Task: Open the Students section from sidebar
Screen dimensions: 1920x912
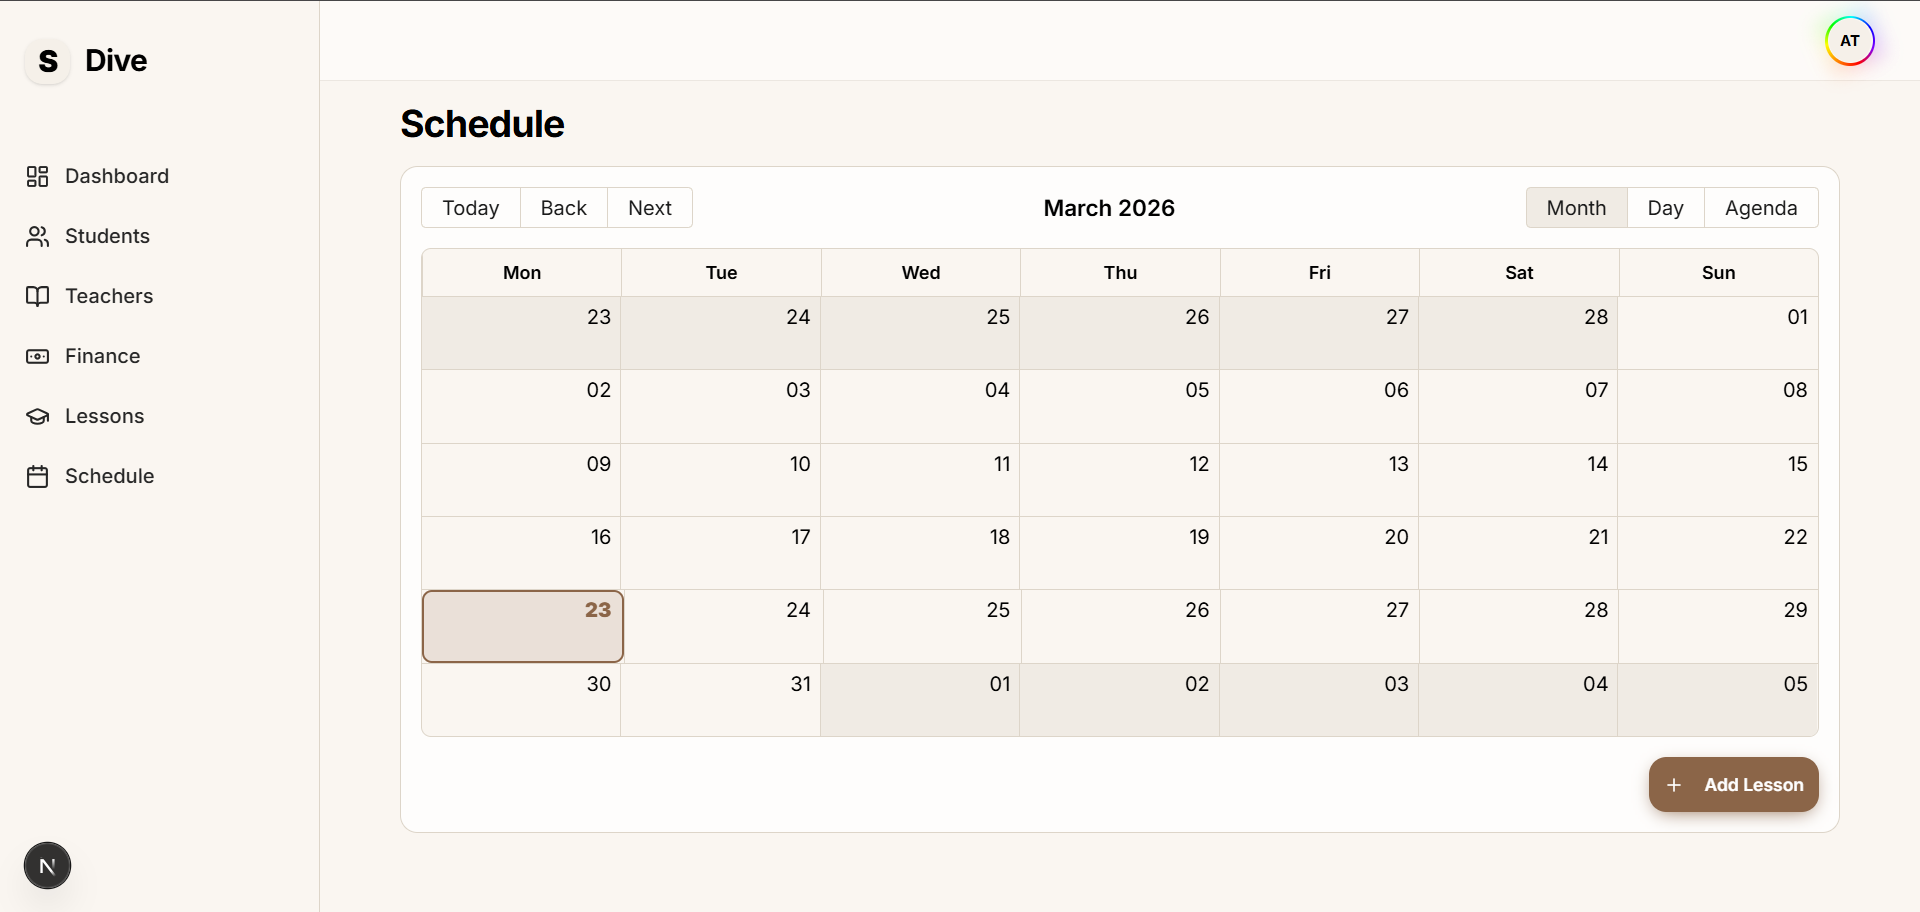Action: click(107, 236)
